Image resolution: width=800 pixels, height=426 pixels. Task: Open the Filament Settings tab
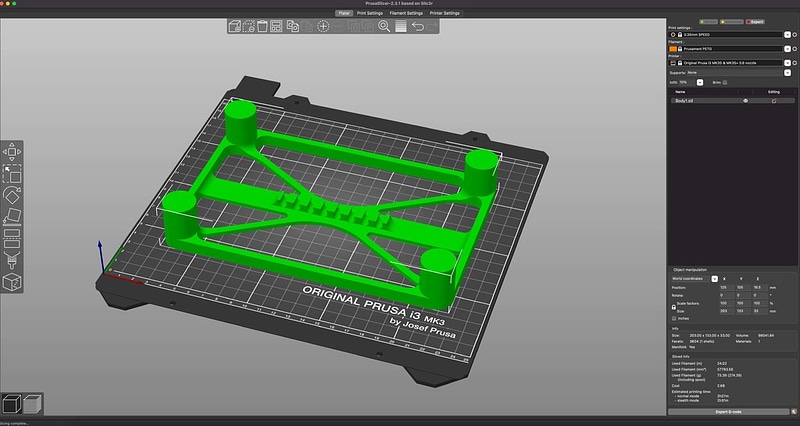pyautogui.click(x=406, y=13)
